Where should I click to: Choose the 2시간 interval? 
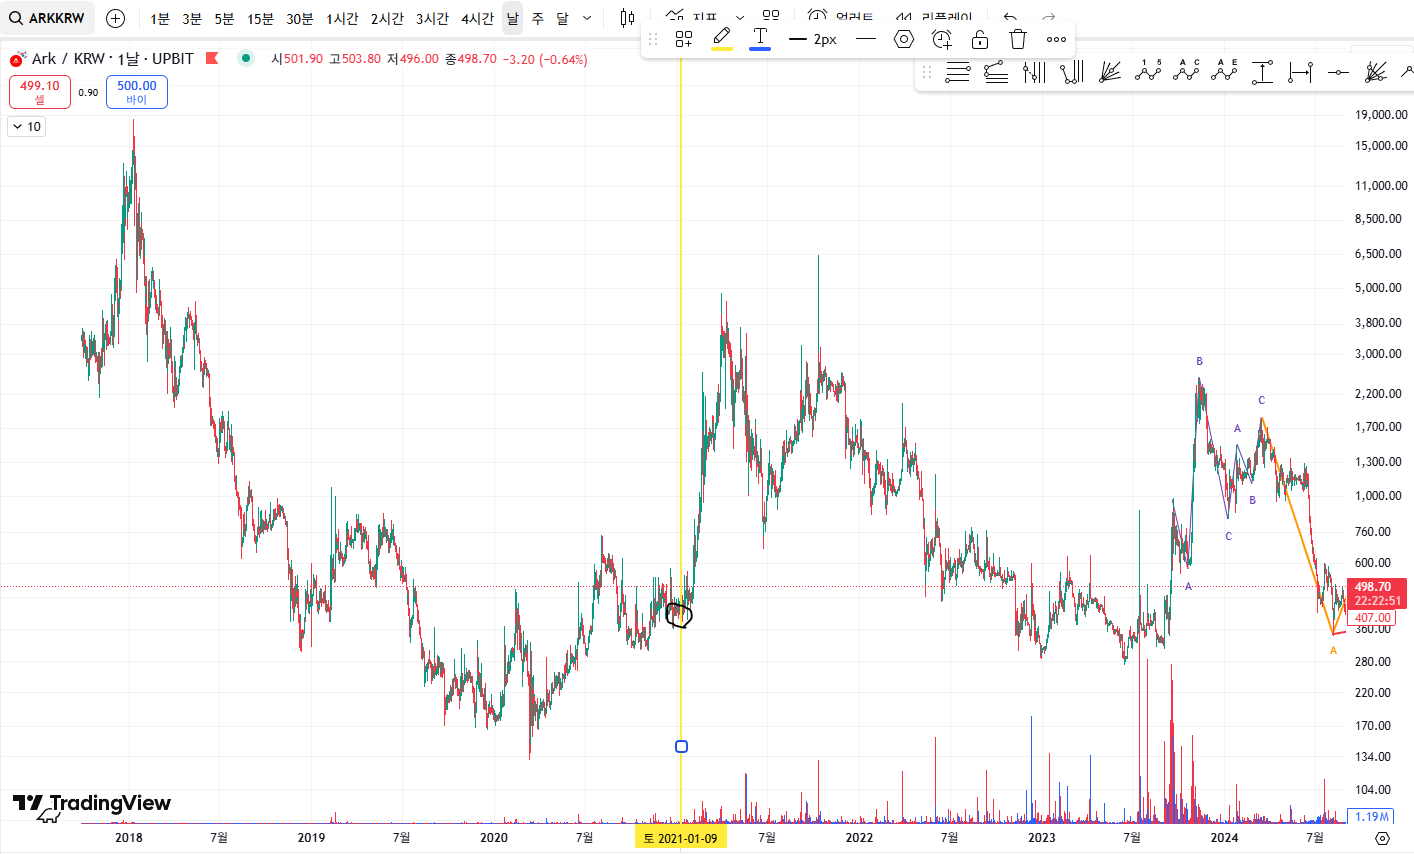coord(387,18)
